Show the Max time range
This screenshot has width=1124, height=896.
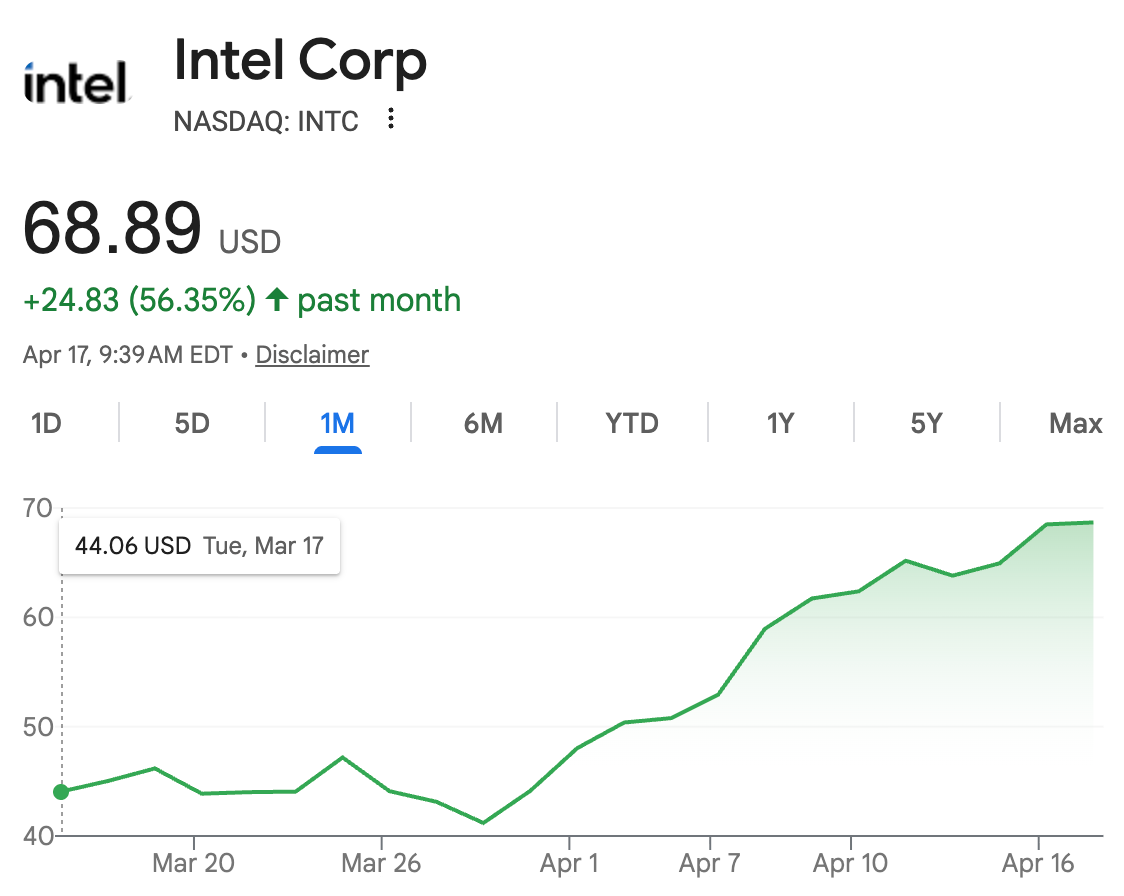(1075, 424)
